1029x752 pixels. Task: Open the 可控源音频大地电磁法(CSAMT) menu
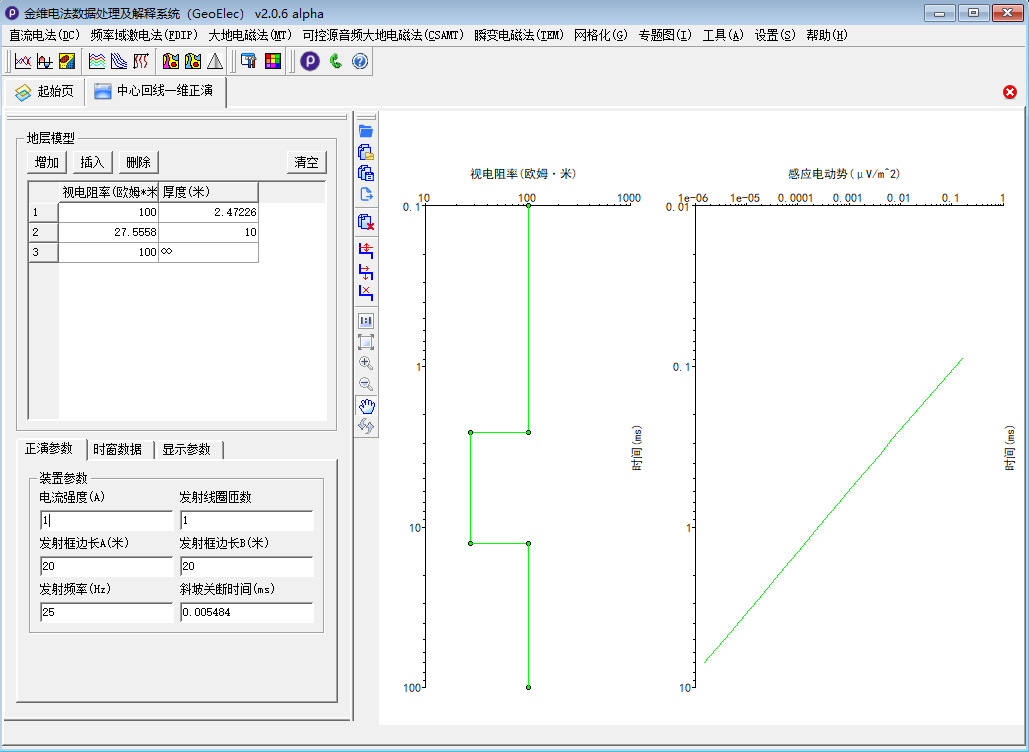[x=383, y=35]
